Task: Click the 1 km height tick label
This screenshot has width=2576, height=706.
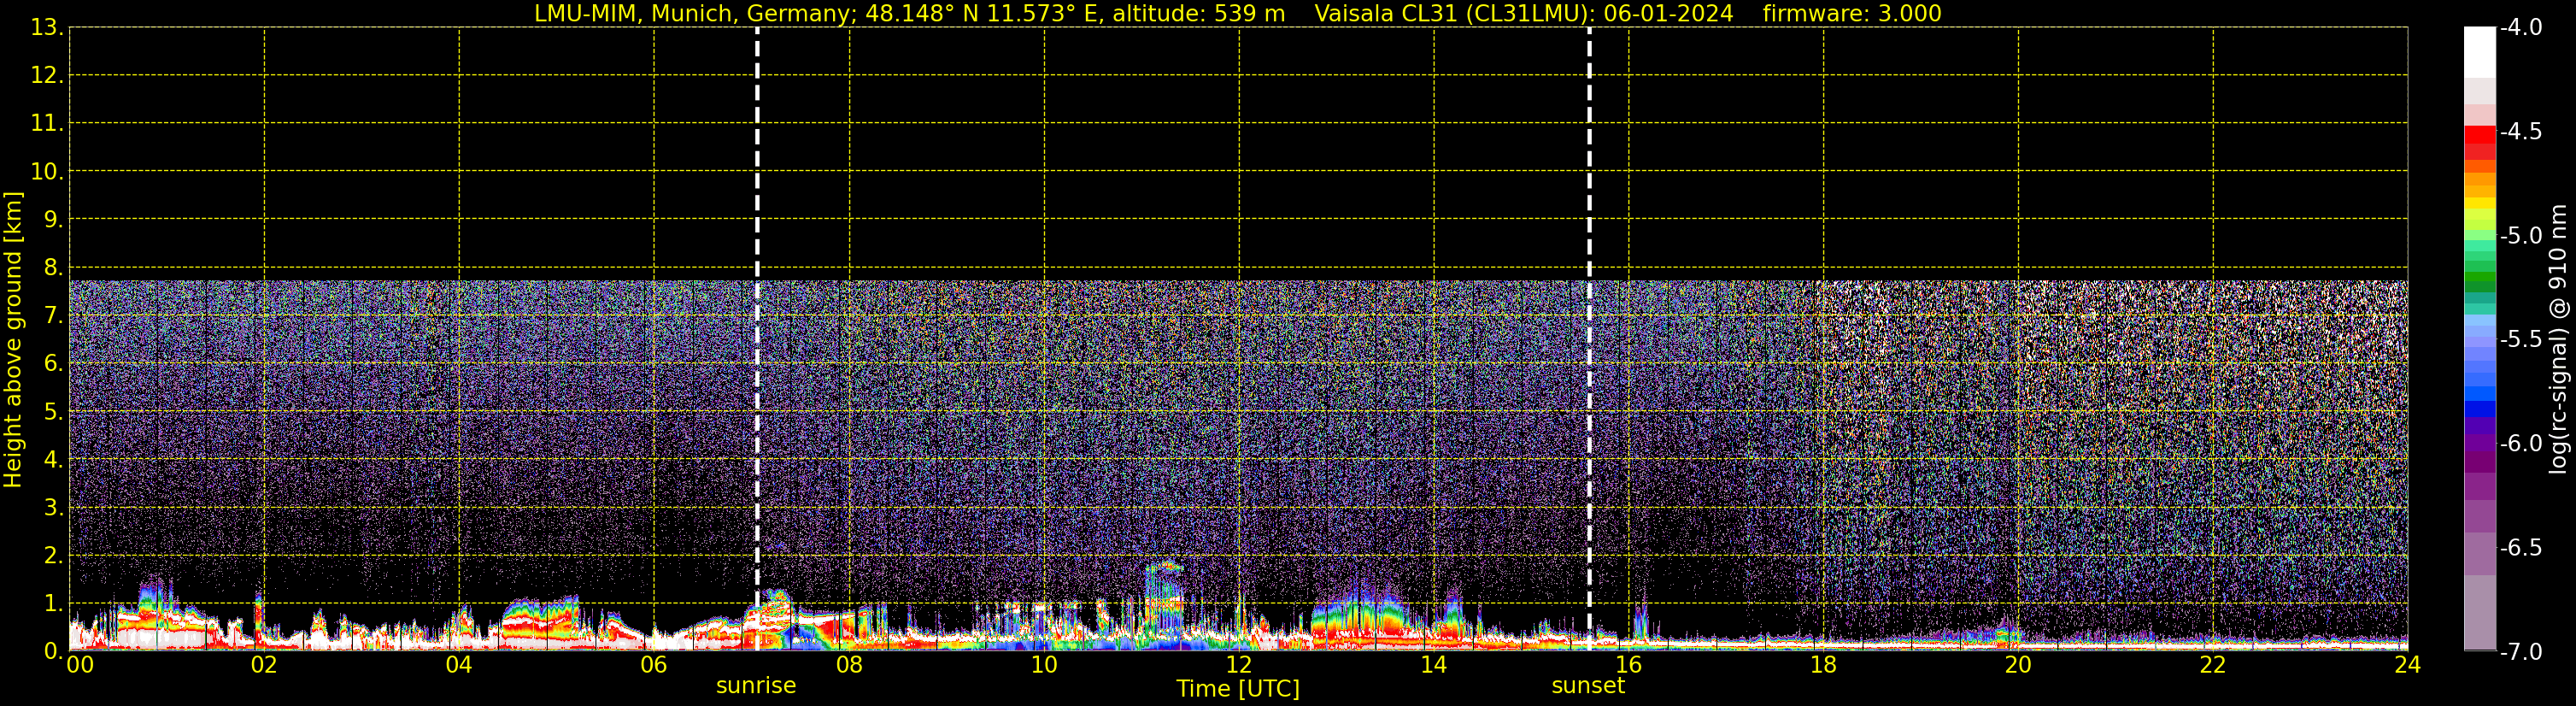Action: pyautogui.click(x=53, y=604)
